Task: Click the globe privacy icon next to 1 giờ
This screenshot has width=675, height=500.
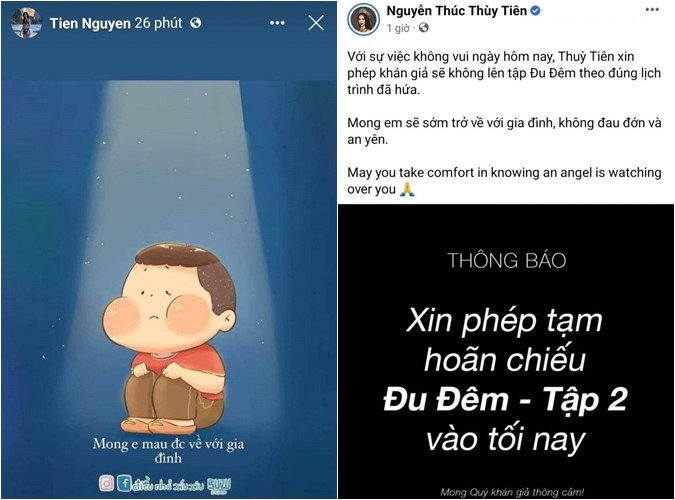Action: click(424, 28)
